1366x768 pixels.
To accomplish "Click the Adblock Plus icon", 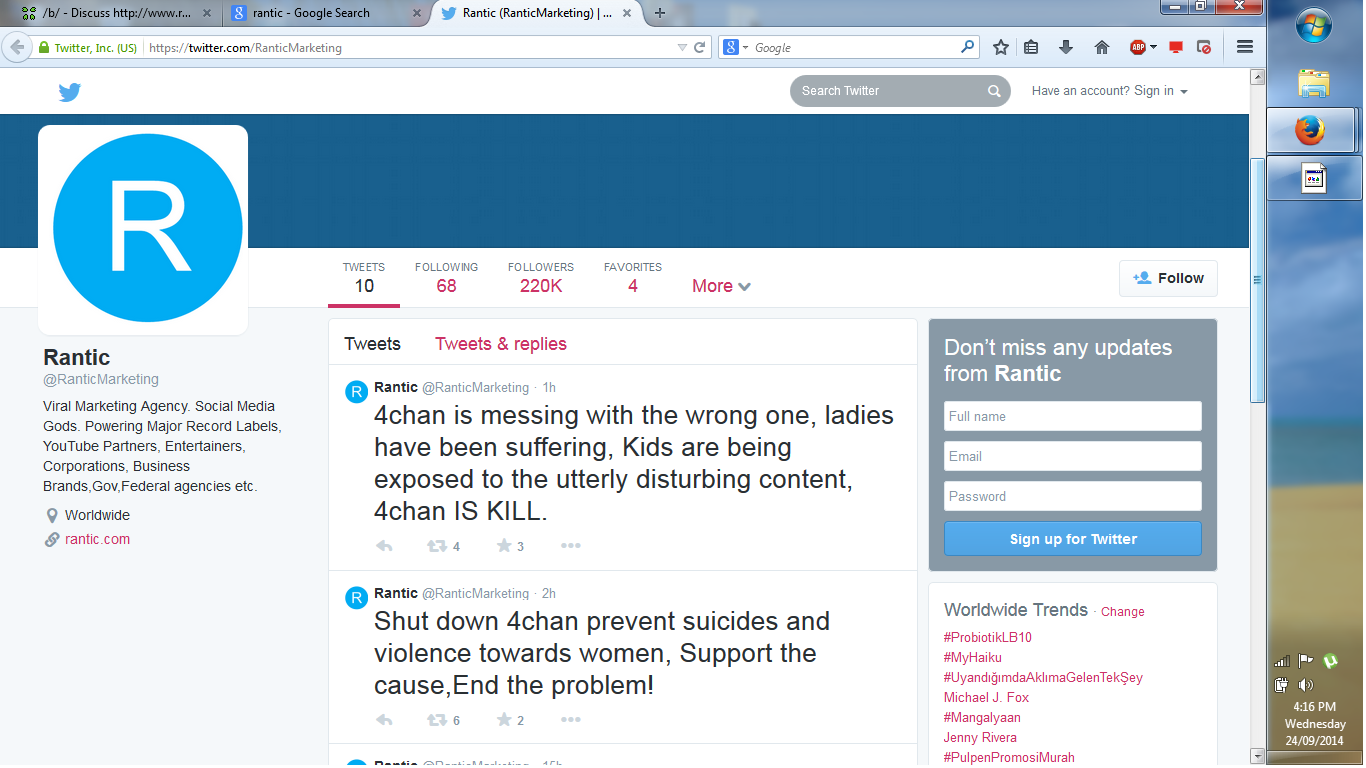I will click(x=1138, y=47).
